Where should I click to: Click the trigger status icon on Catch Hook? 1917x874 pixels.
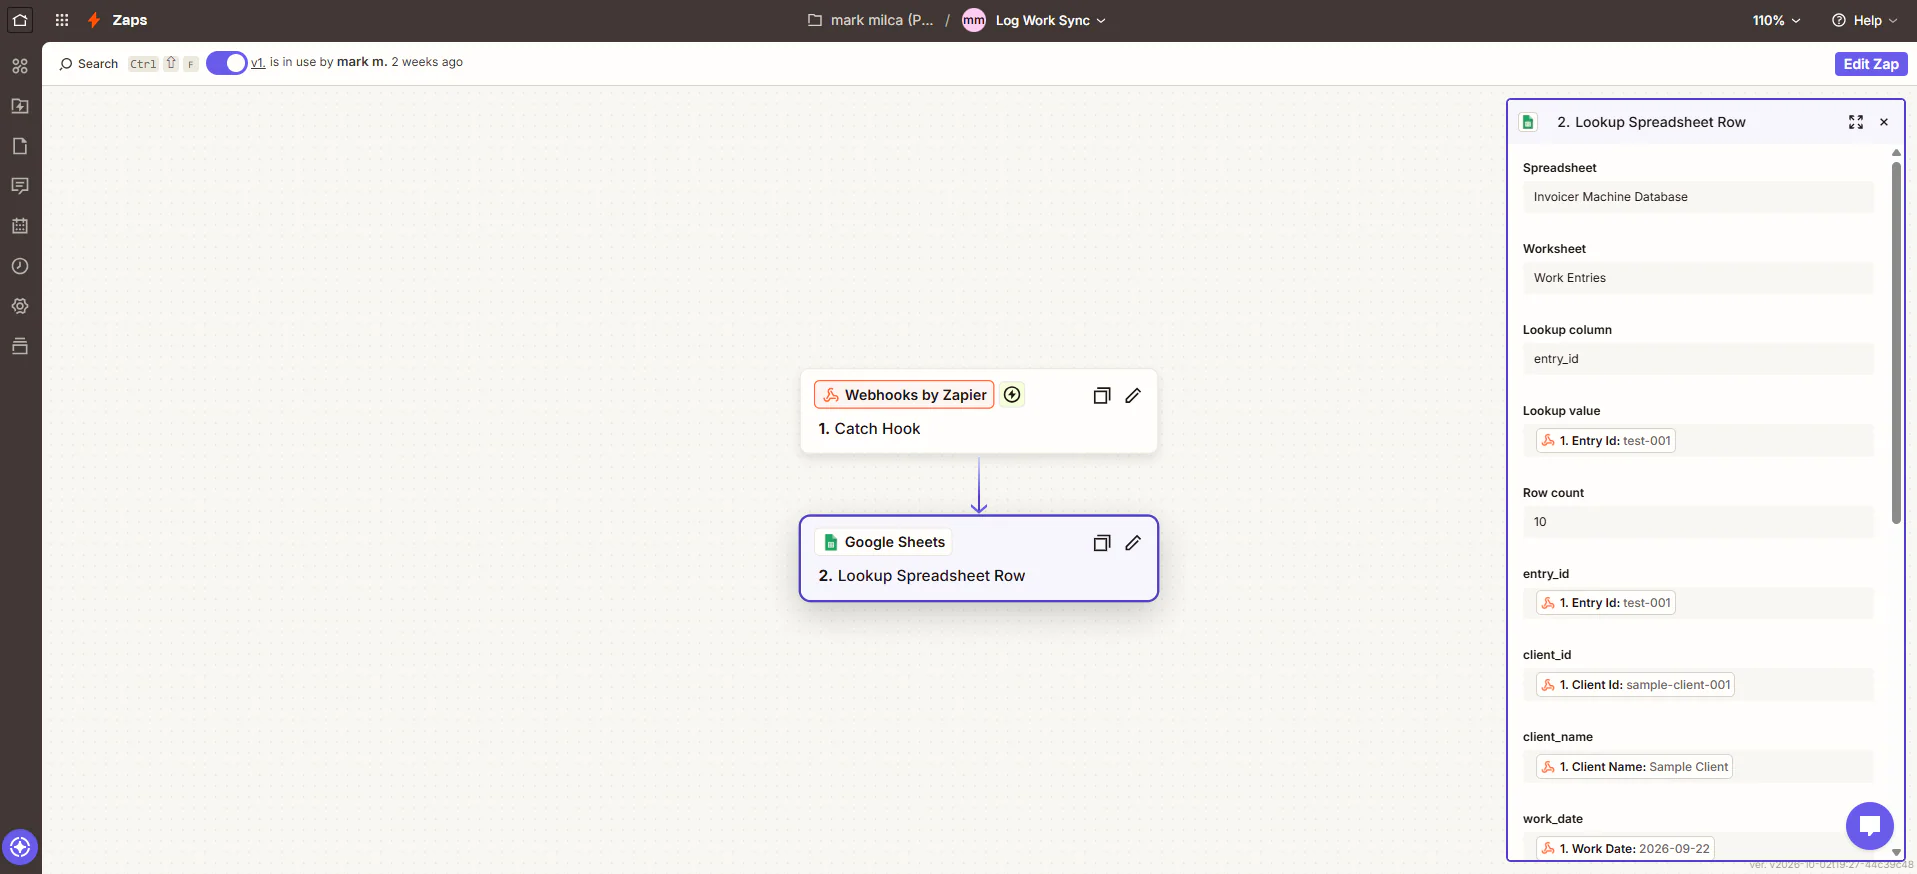(x=1012, y=395)
